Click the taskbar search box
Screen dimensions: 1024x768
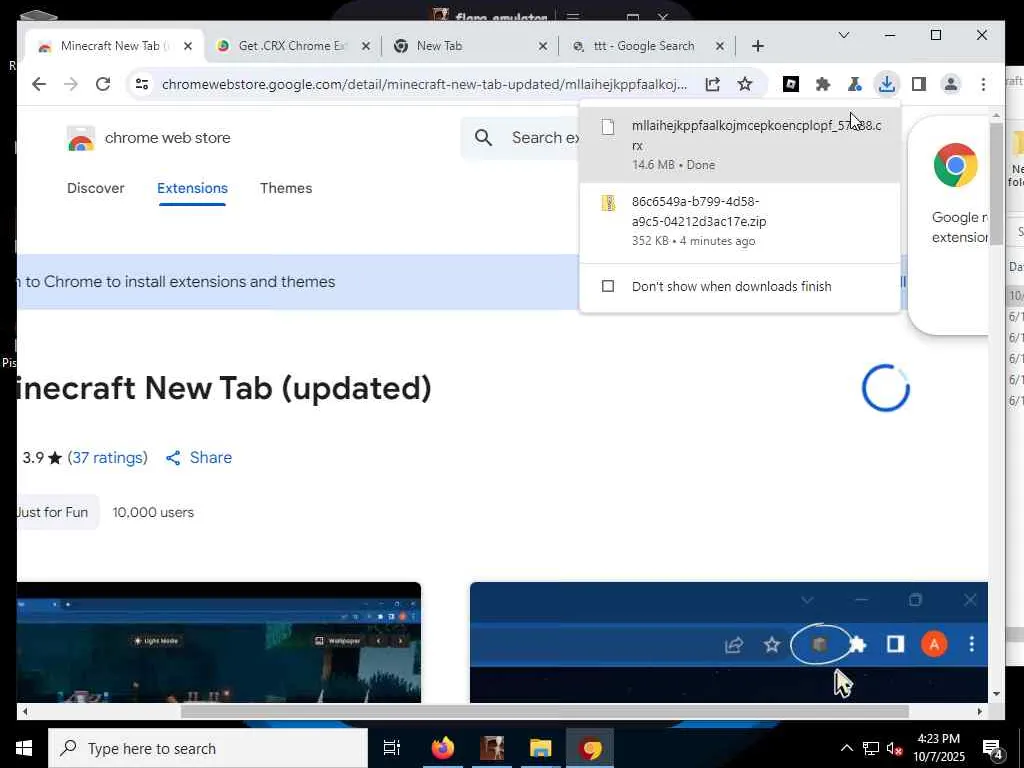pyautogui.click(x=208, y=748)
